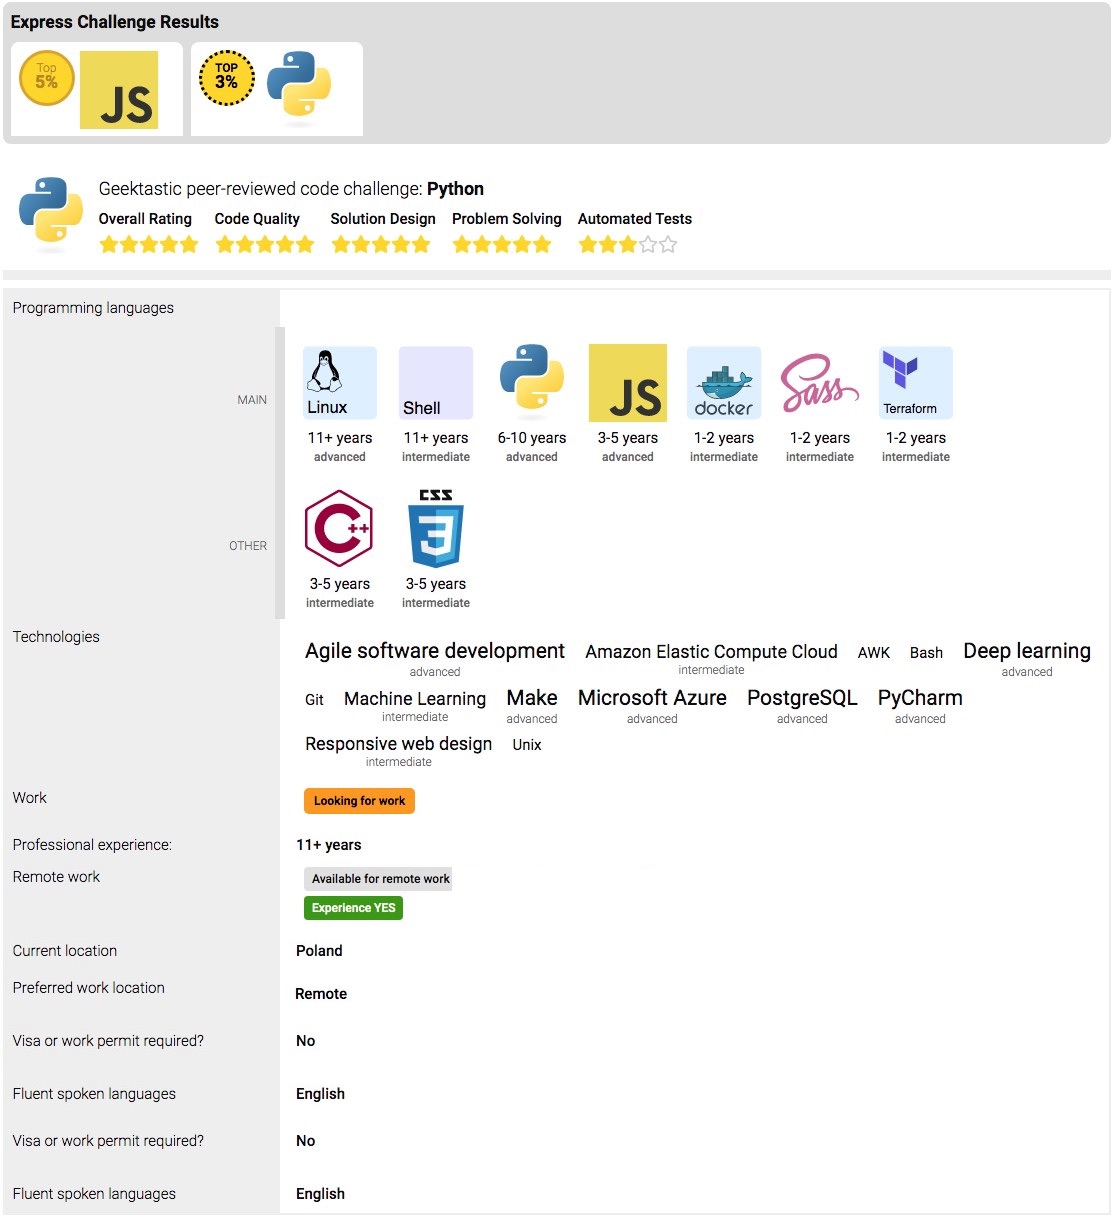This screenshot has height=1220, width=1114.
Task: Click the Make technology tag
Action: click(532, 698)
